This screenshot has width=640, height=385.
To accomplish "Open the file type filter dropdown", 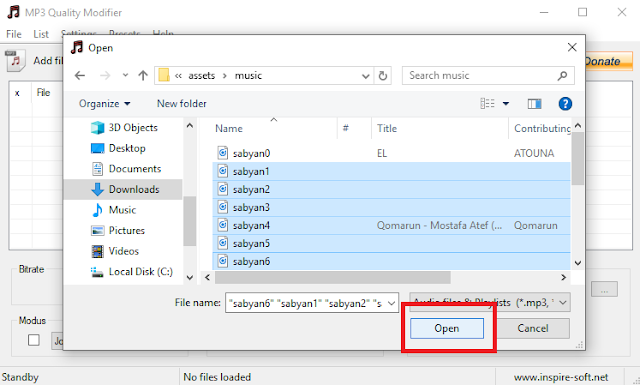I will pos(490,303).
